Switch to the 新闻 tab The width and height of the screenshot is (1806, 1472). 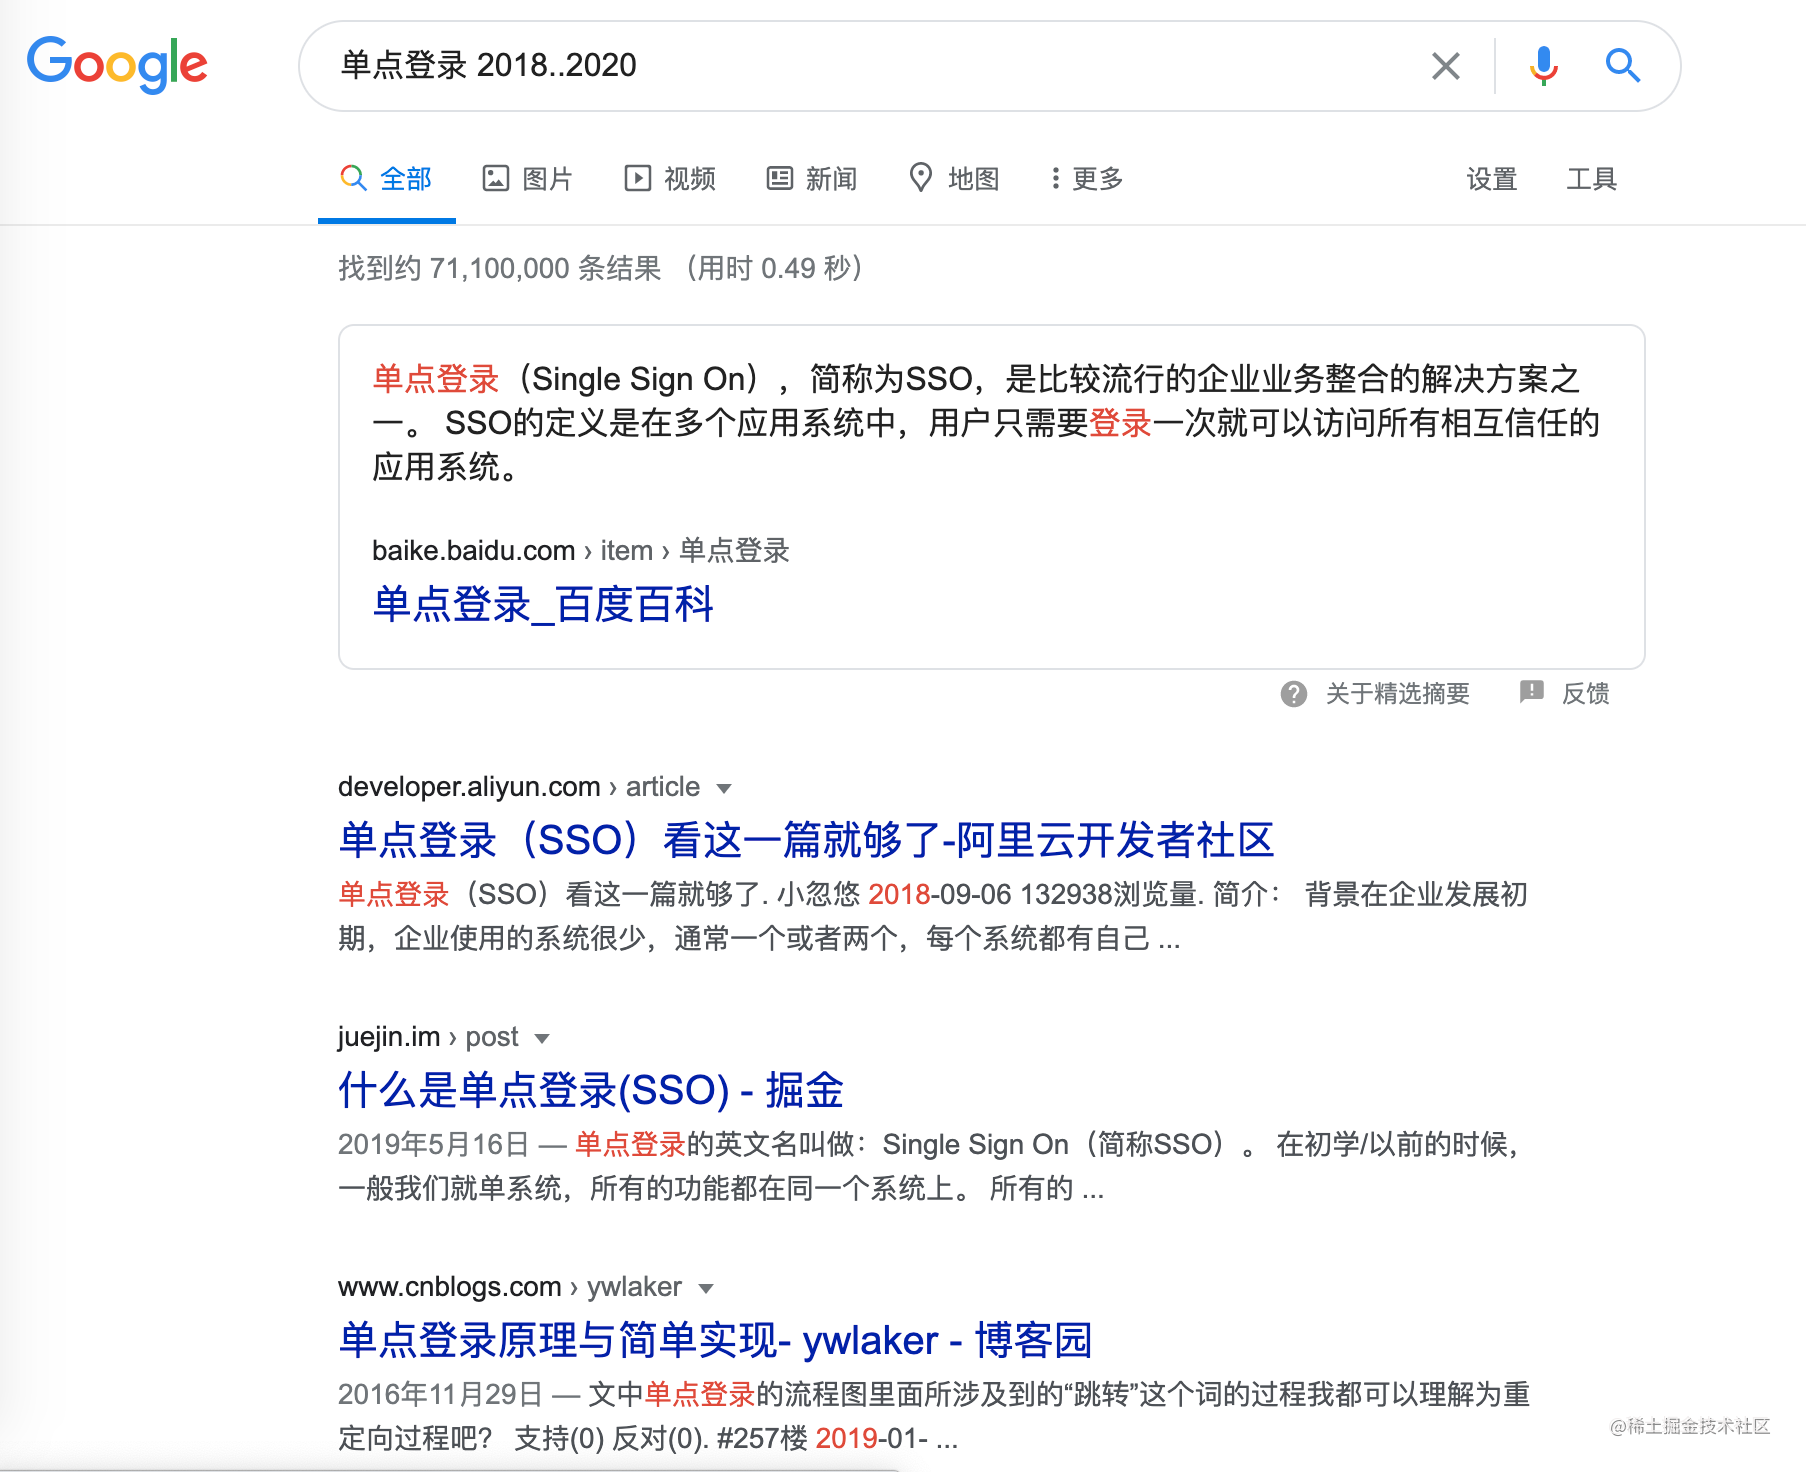(811, 179)
